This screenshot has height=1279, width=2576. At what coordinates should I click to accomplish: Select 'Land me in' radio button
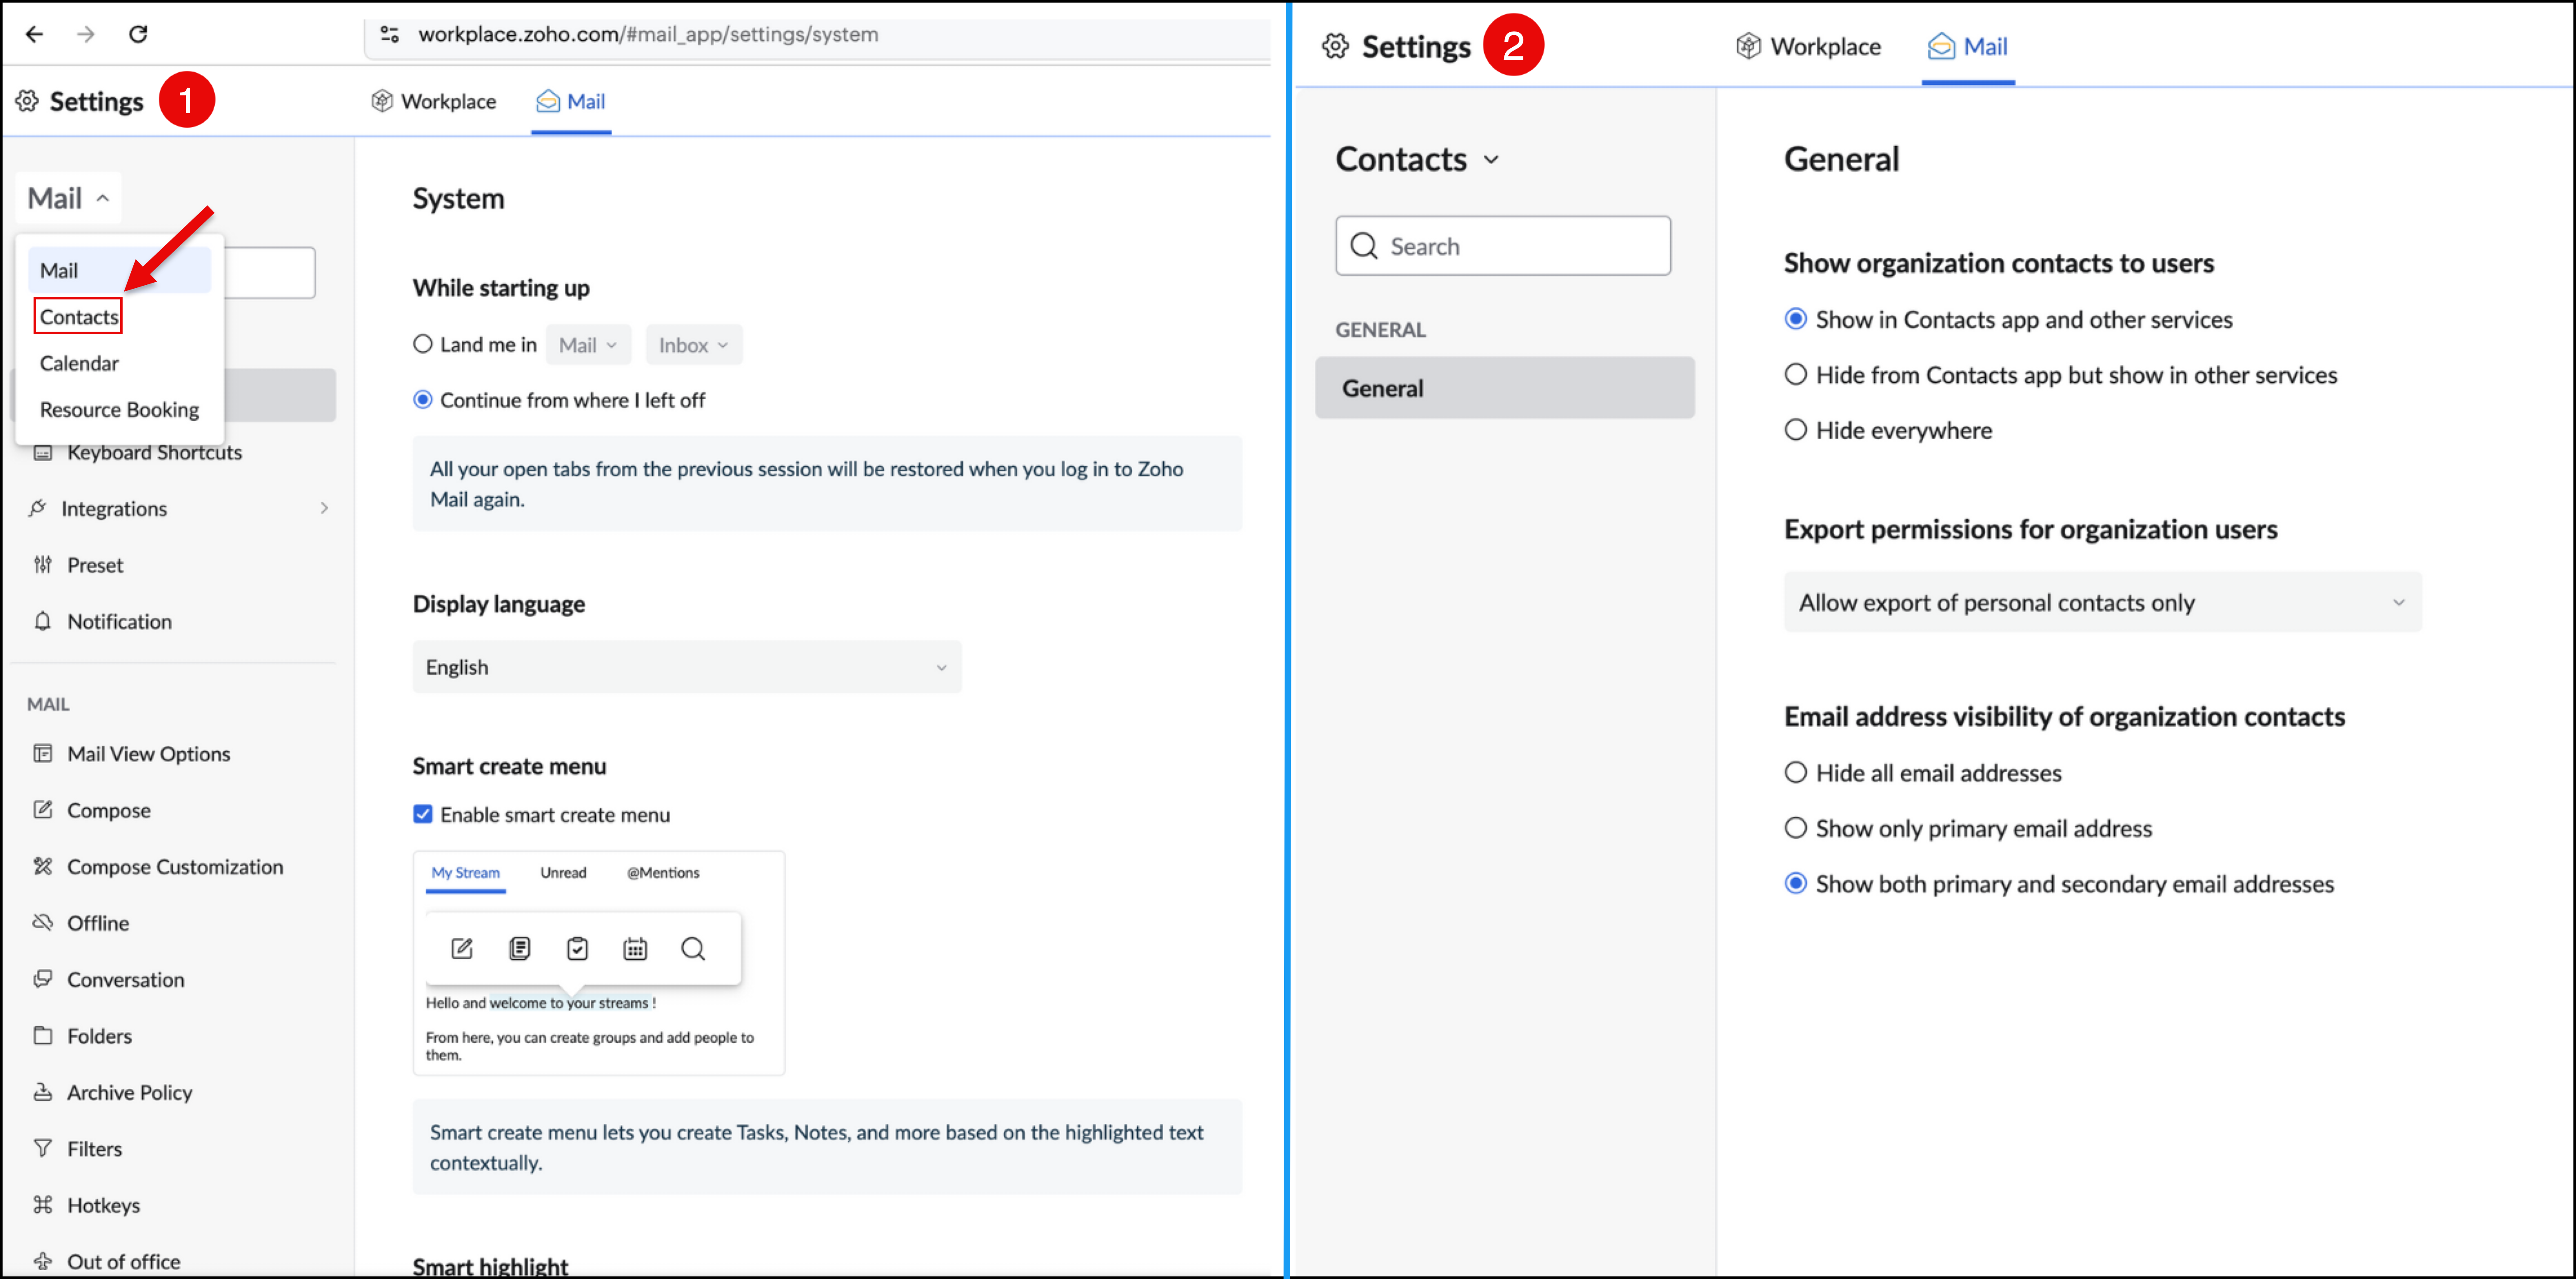pyautogui.click(x=423, y=344)
